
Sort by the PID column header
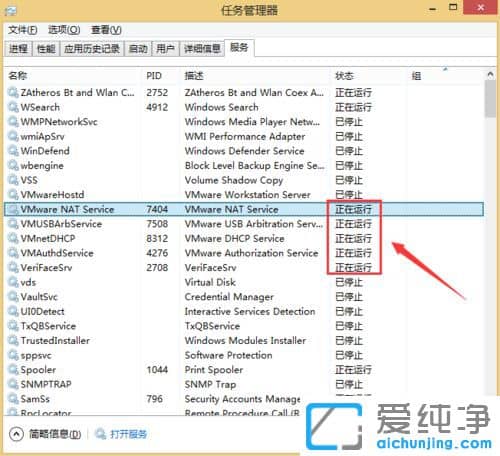pos(154,76)
